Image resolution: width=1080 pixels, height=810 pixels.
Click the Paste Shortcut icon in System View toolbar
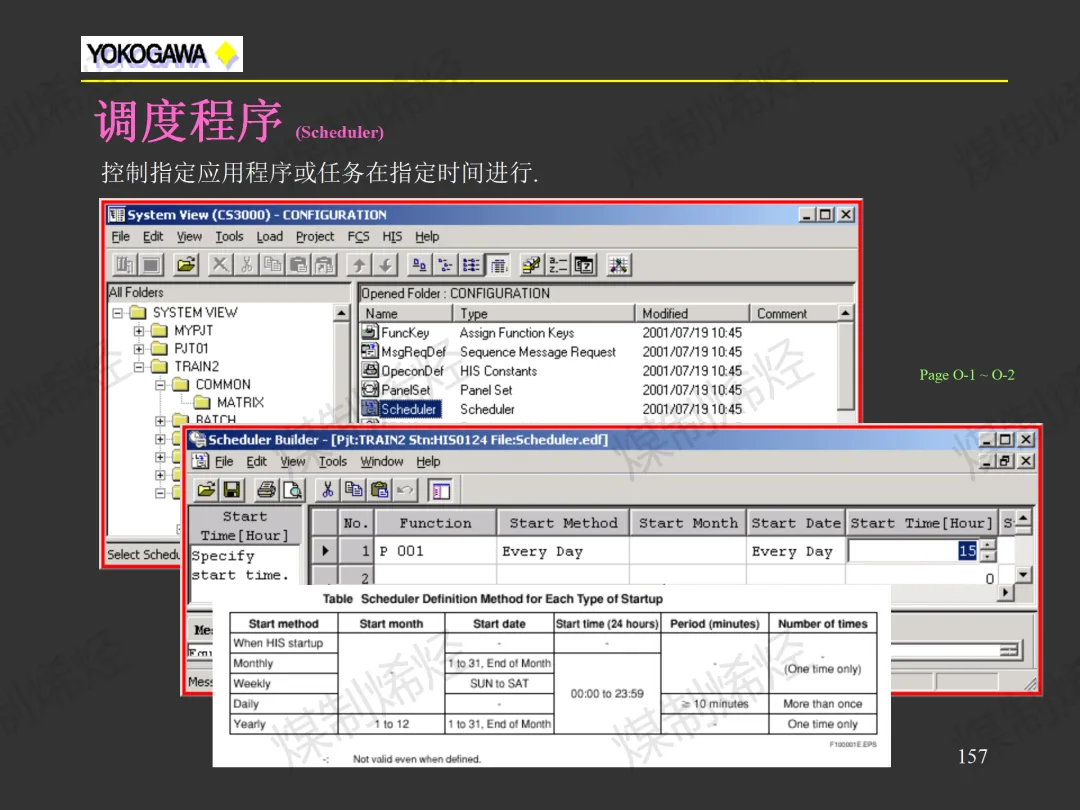click(x=324, y=264)
